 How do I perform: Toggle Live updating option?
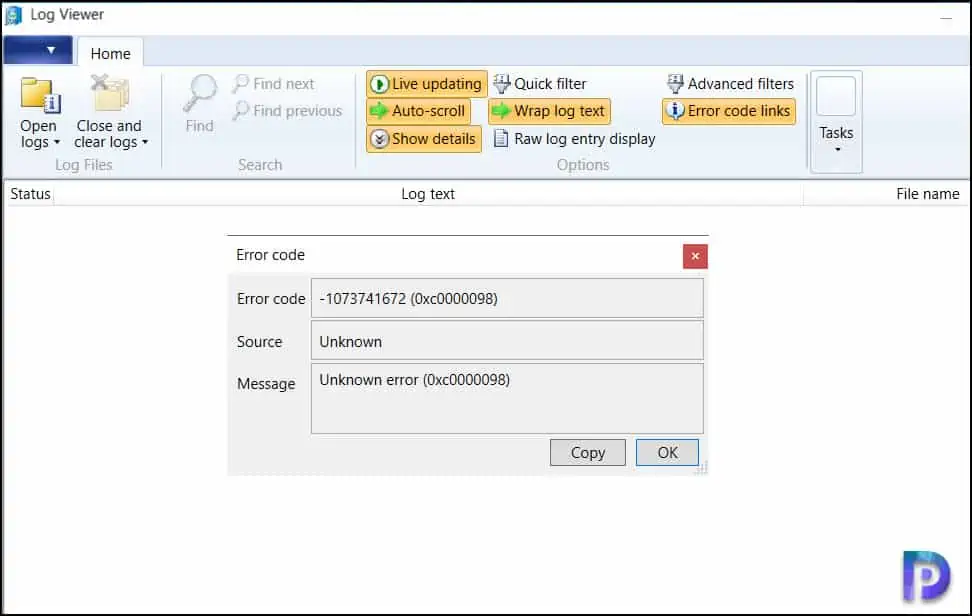point(426,84)
